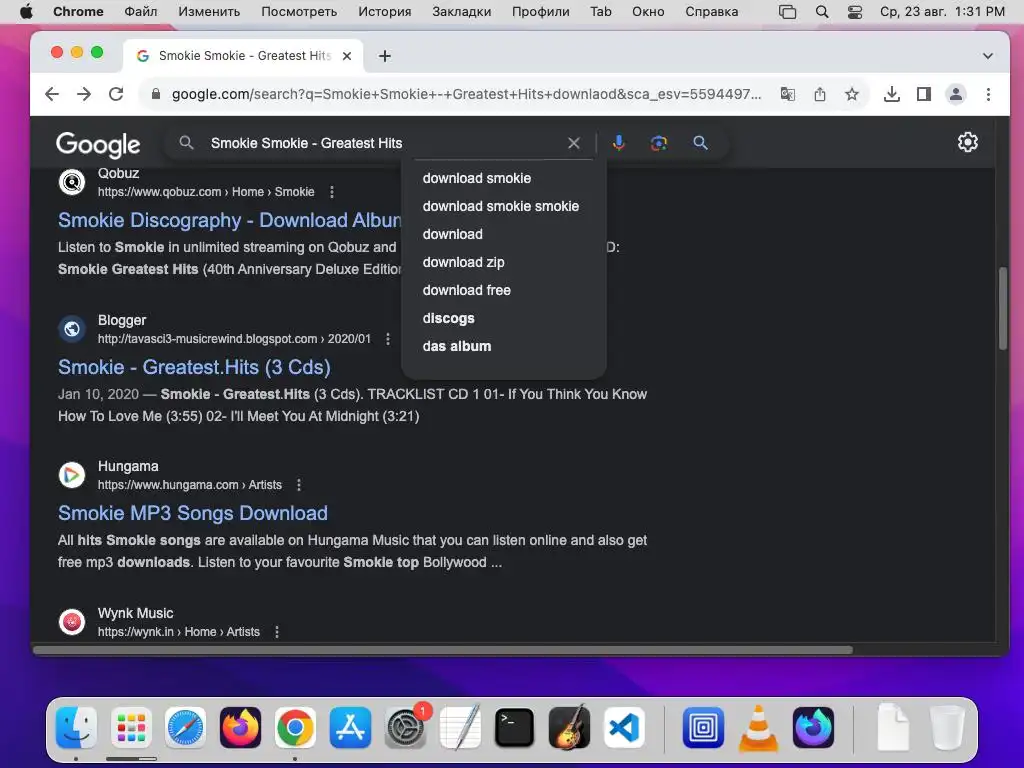
Task: Open macOS Control Center in menu bar
Action: (x=854, y=12)
